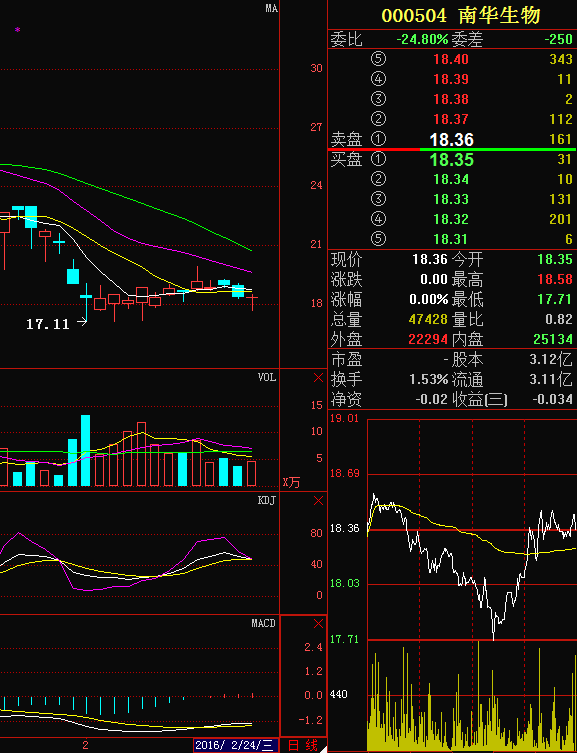
Task: Click the 内盘 value 25134
Action: (553, 340)
